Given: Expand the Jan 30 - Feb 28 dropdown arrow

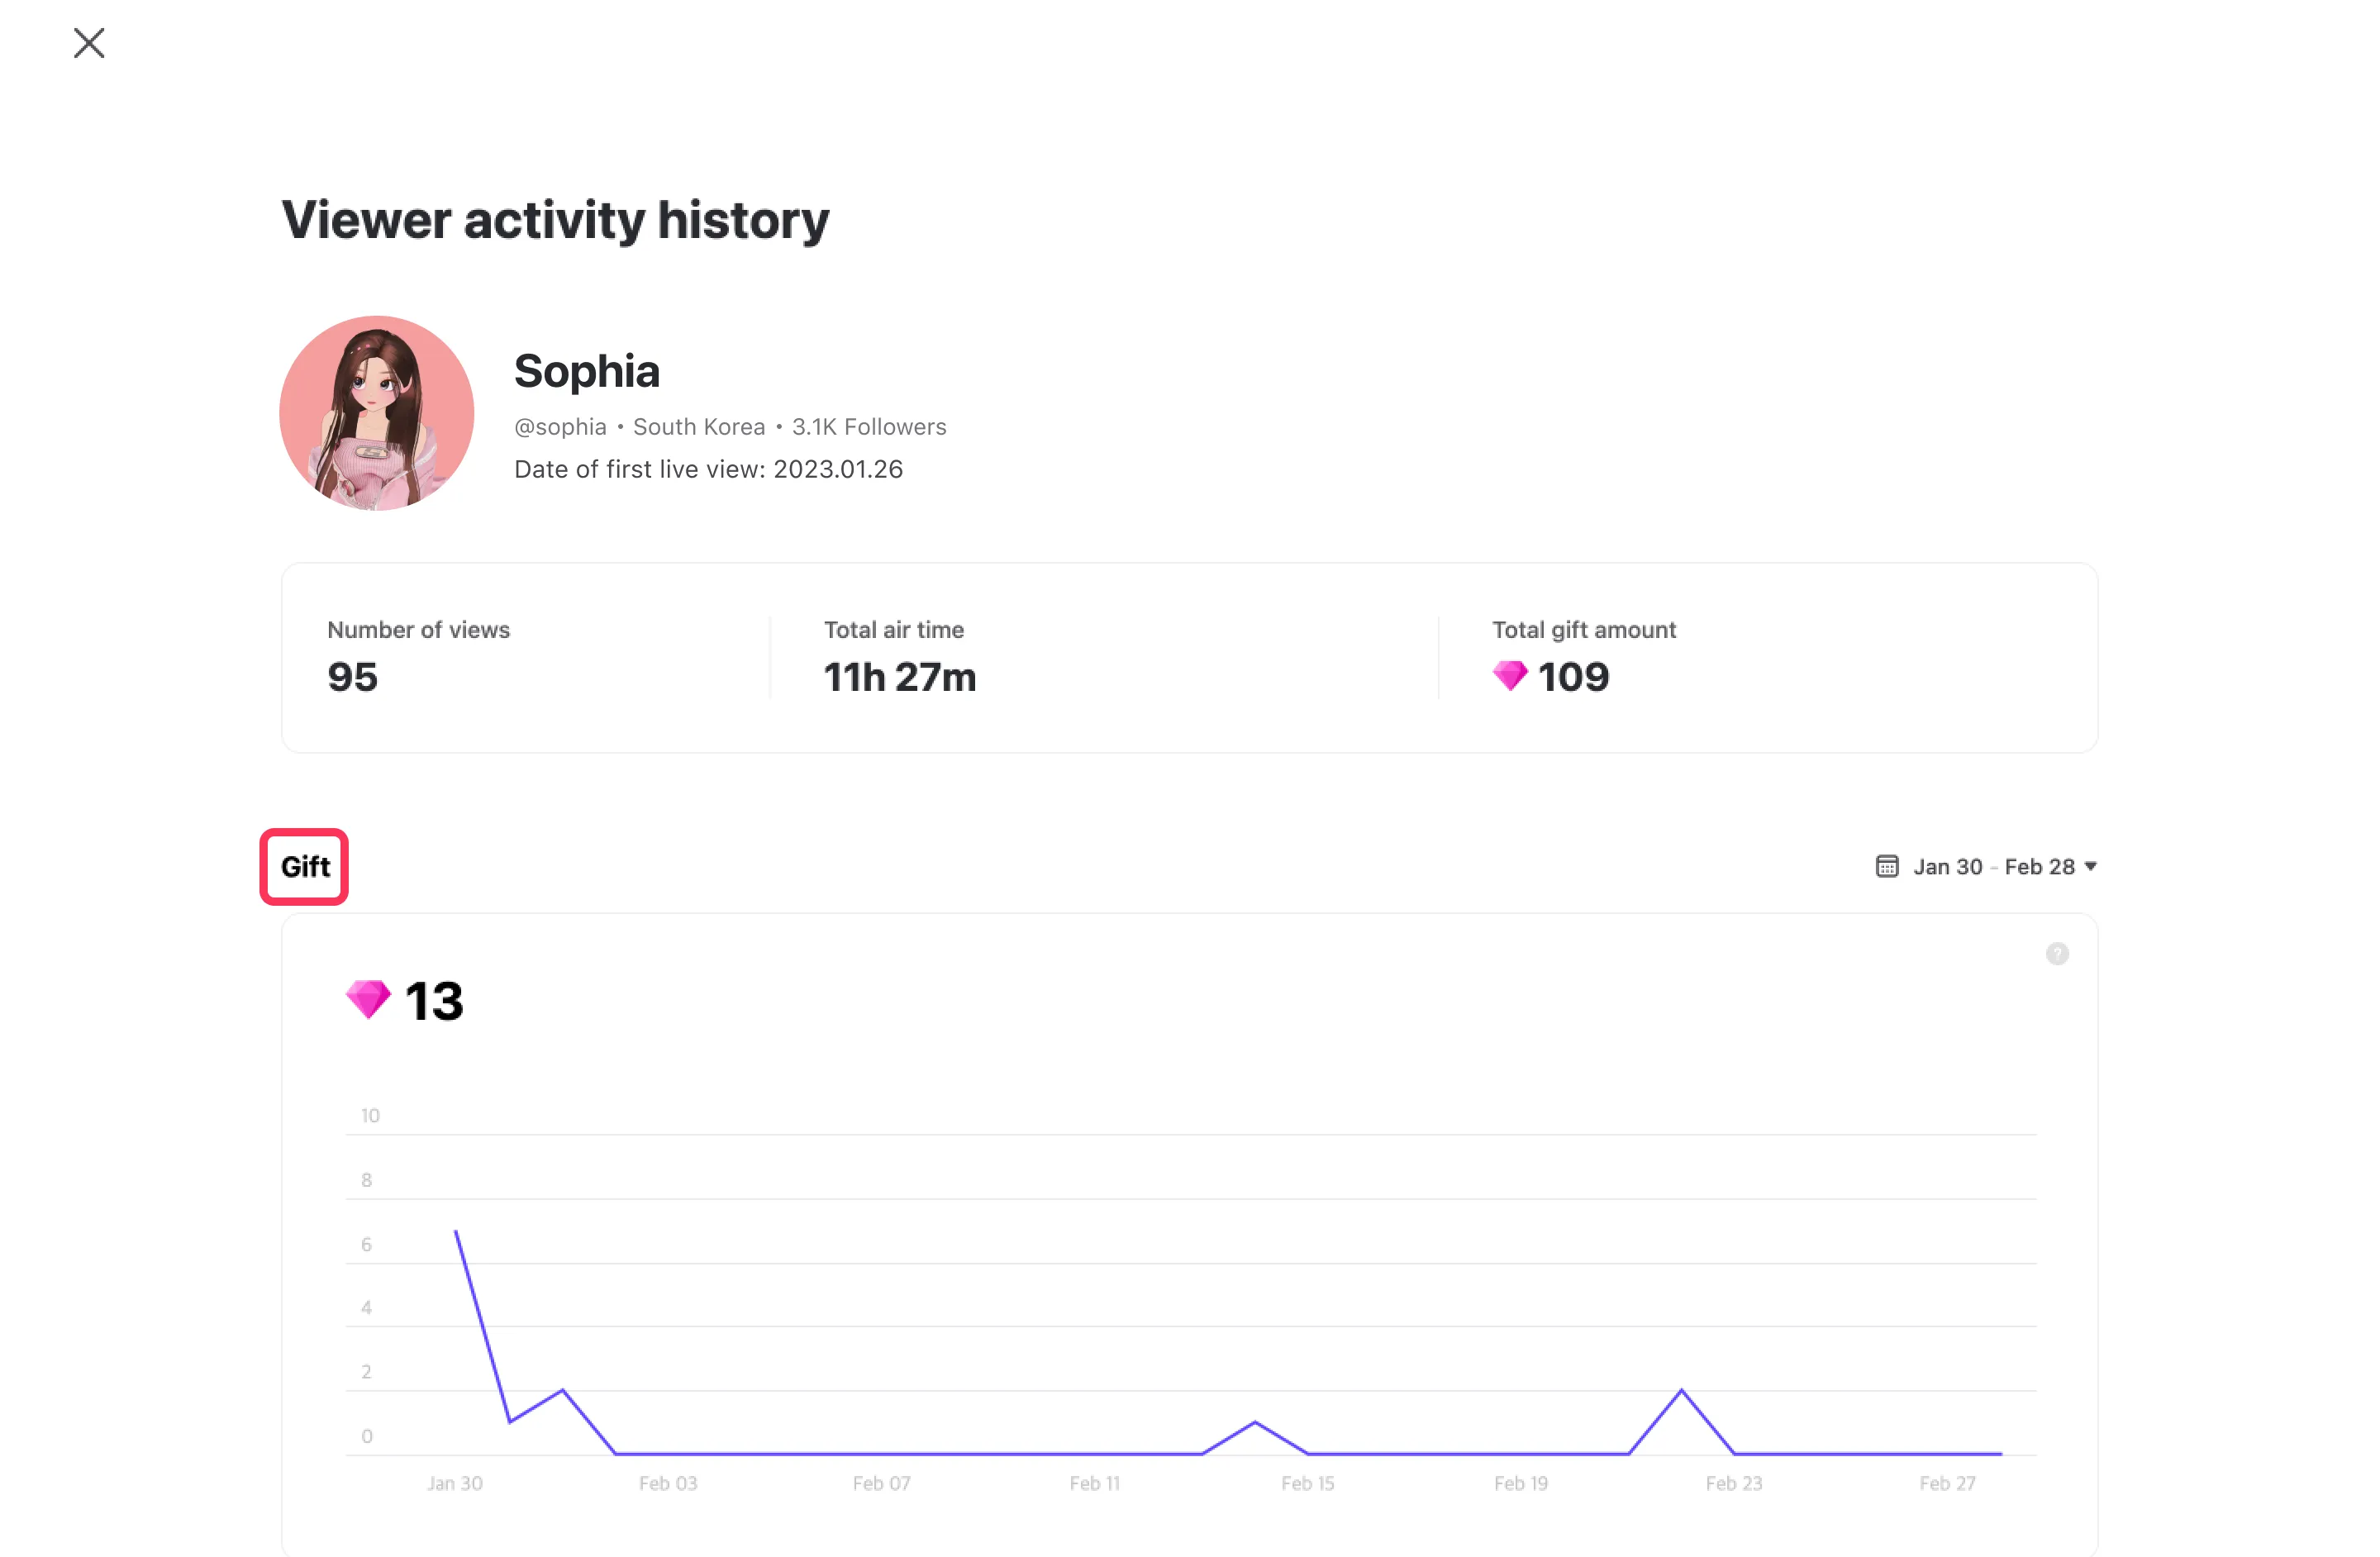Looking at the screenshot, I should [2090, 866].
